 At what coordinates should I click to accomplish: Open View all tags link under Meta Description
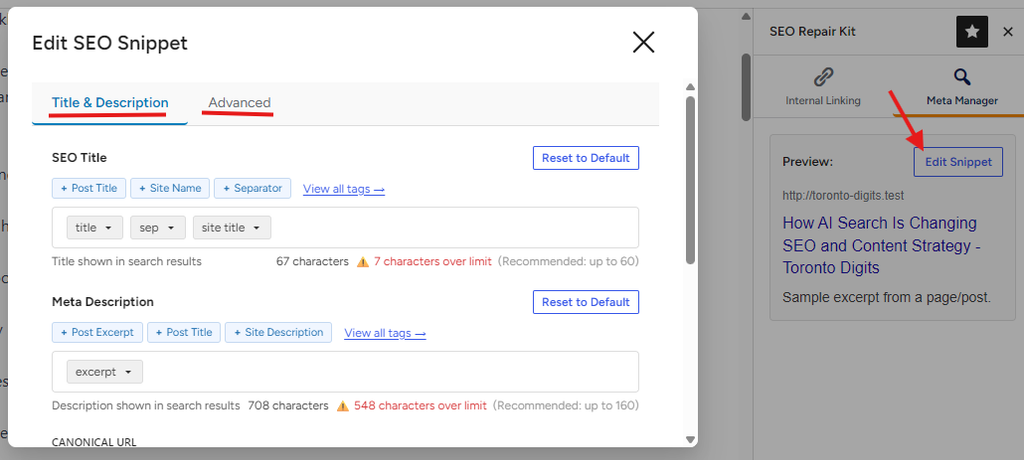[x=385, y=333]
